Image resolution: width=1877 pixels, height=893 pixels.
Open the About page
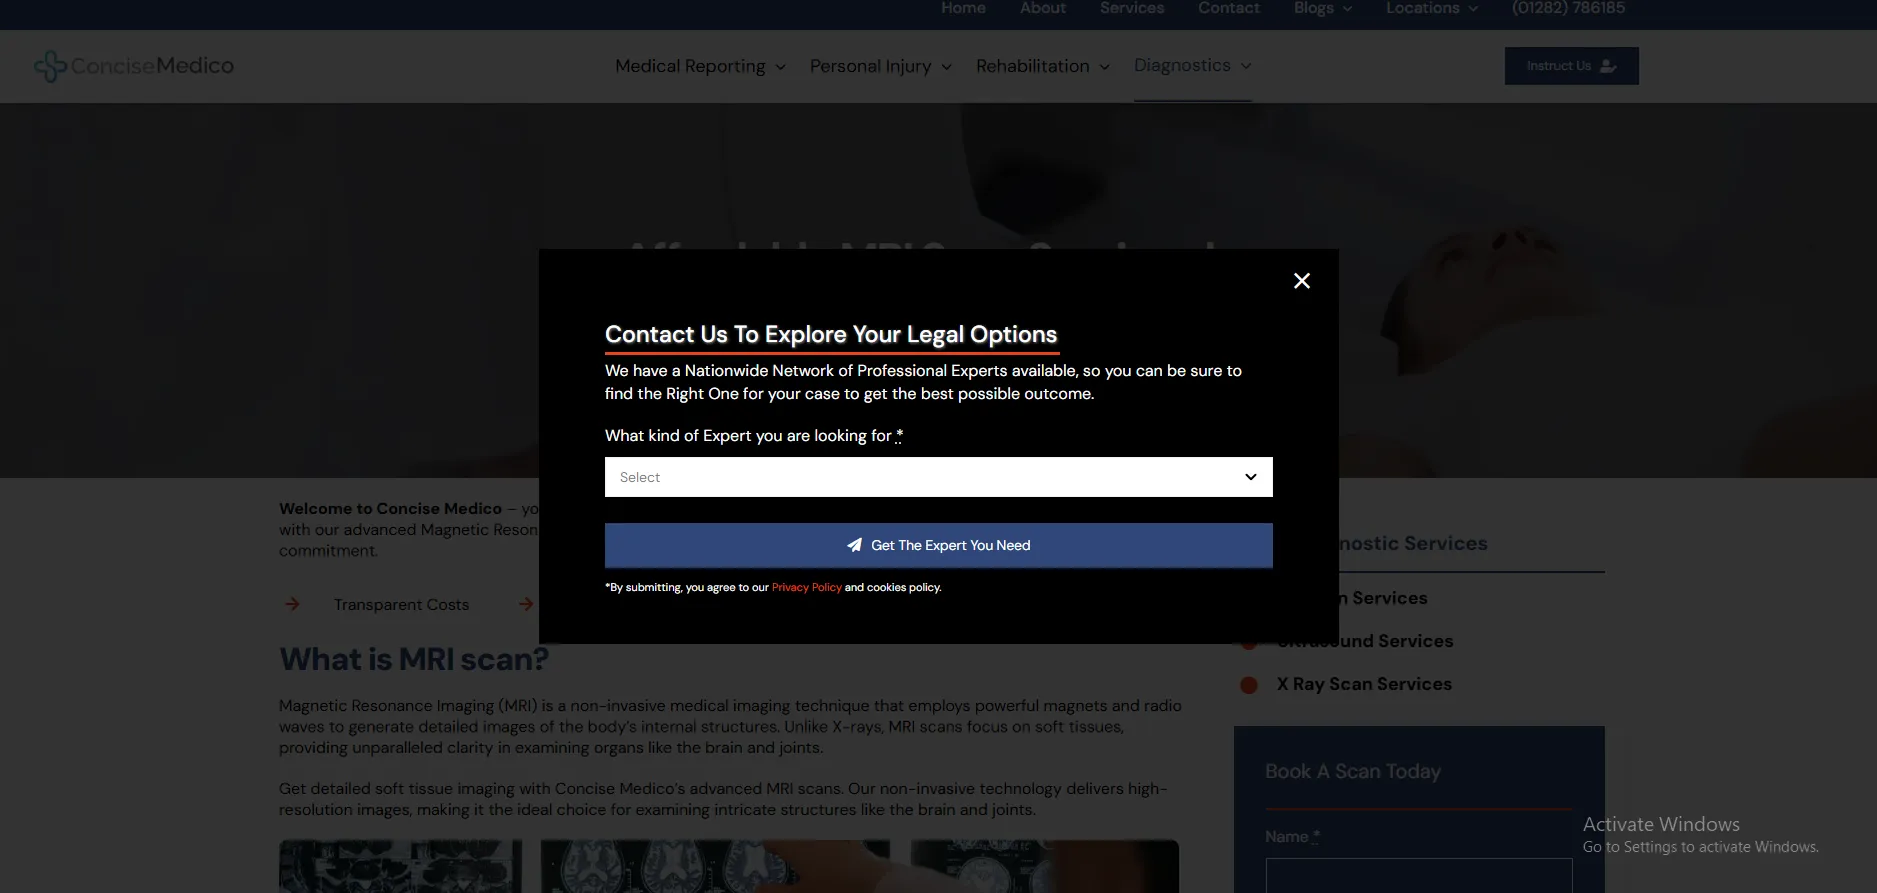pyautogui.click(x=1042, y=9)
